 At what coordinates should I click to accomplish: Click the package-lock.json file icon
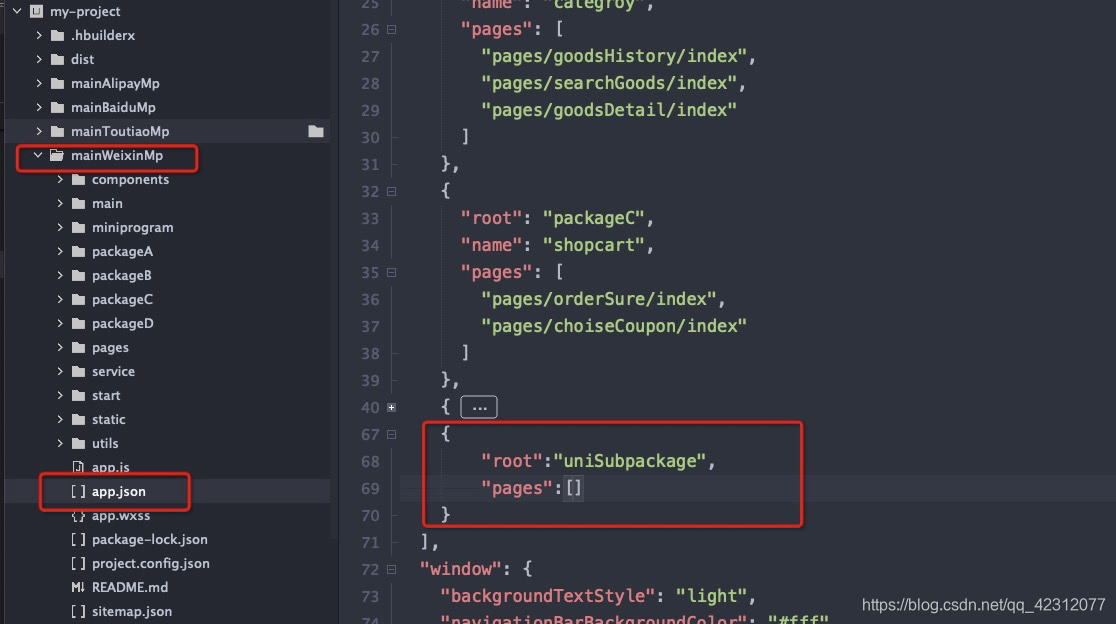pyautogui.click(x=78, y=539)
